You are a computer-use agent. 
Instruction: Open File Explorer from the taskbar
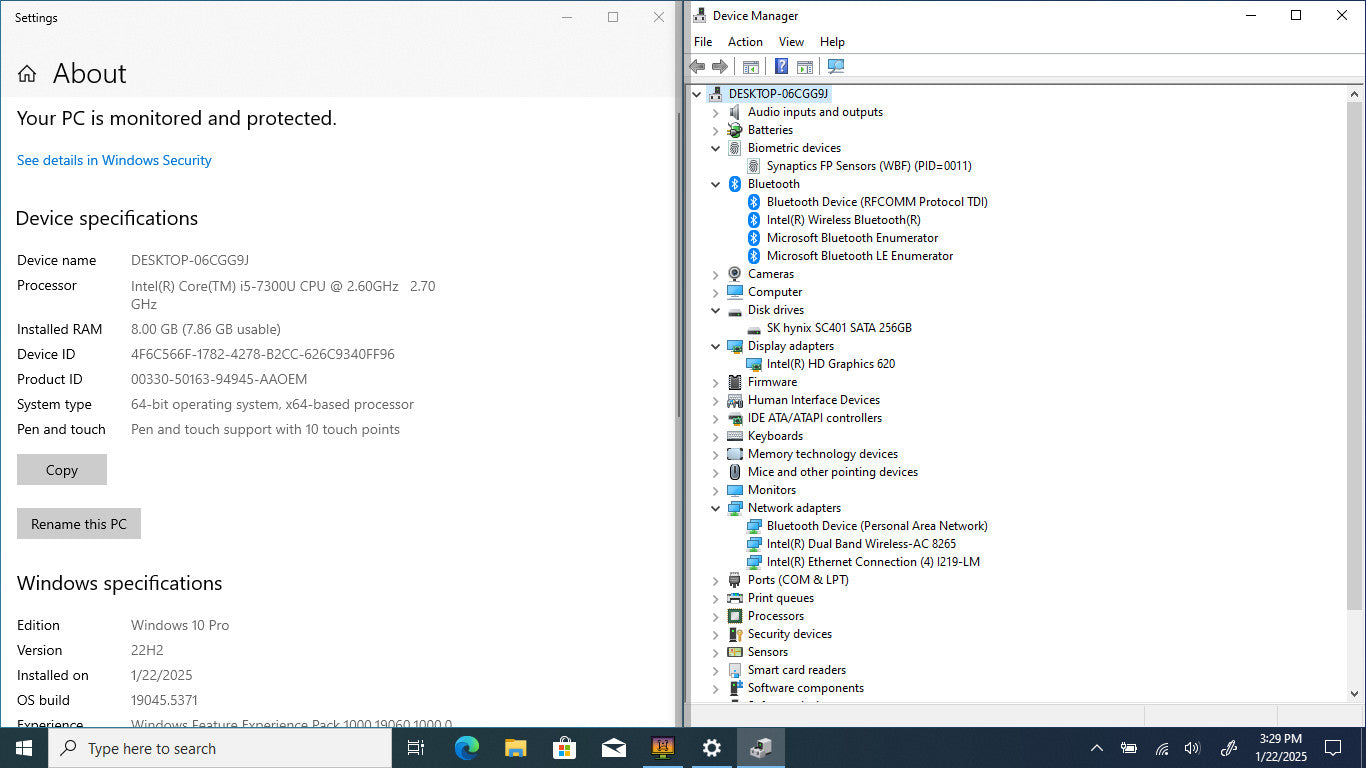coord(515,748)
